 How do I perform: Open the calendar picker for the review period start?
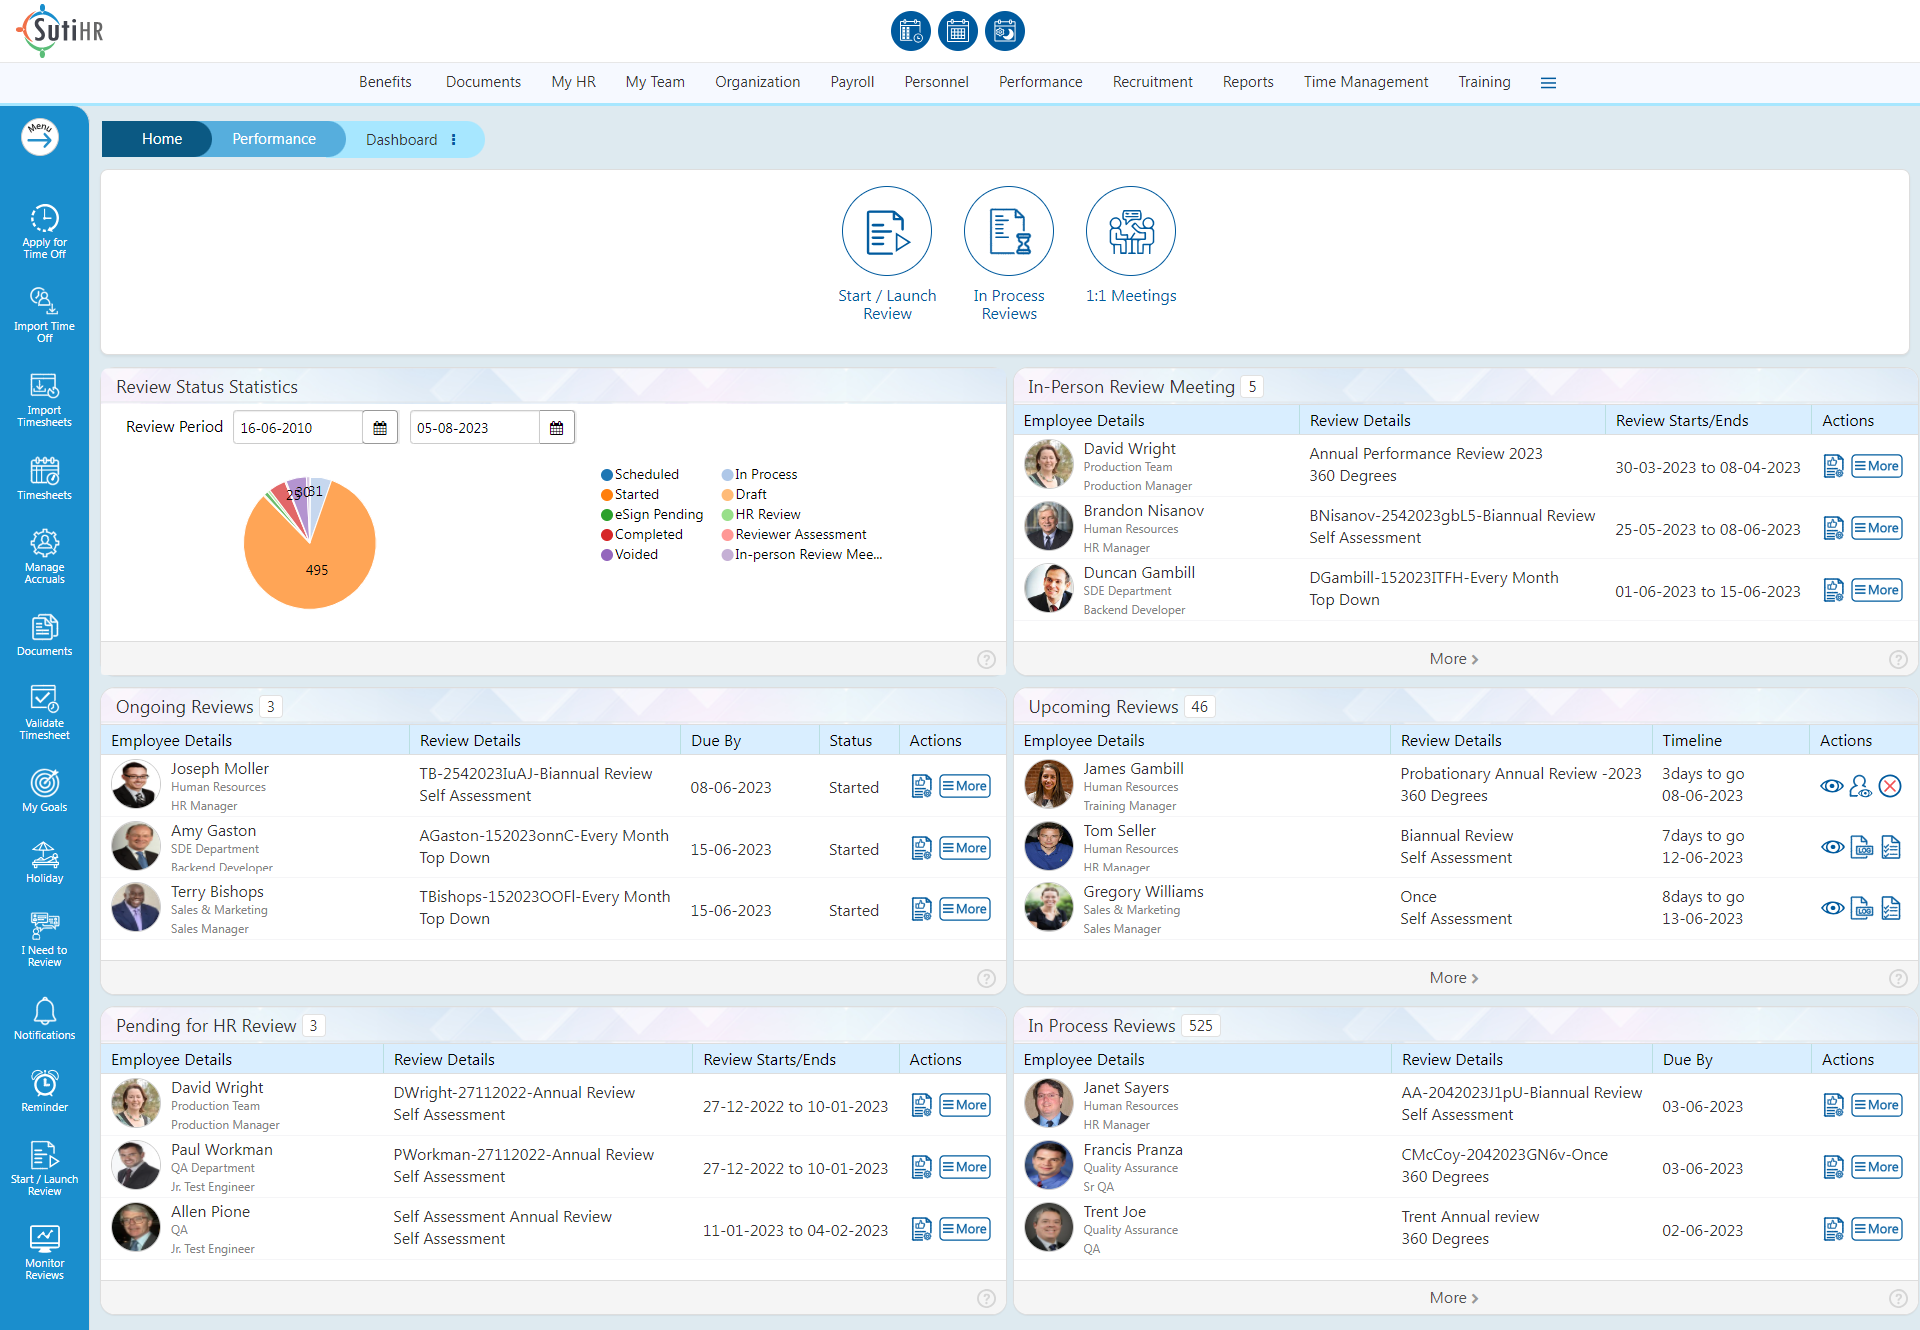379,427
